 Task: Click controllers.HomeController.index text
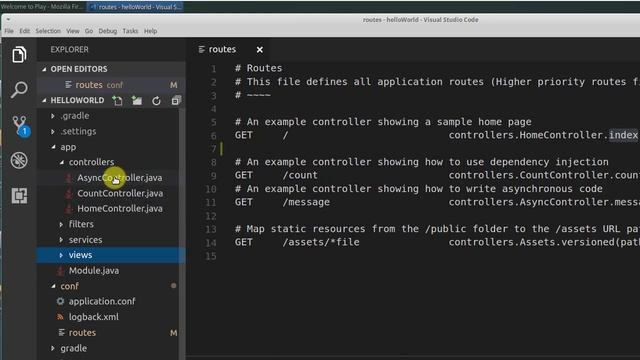[x=543, y=135]
